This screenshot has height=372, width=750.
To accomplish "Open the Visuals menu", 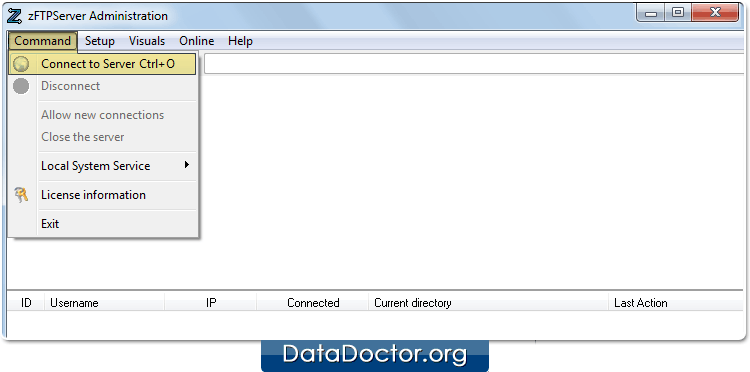I will [147, 41].
